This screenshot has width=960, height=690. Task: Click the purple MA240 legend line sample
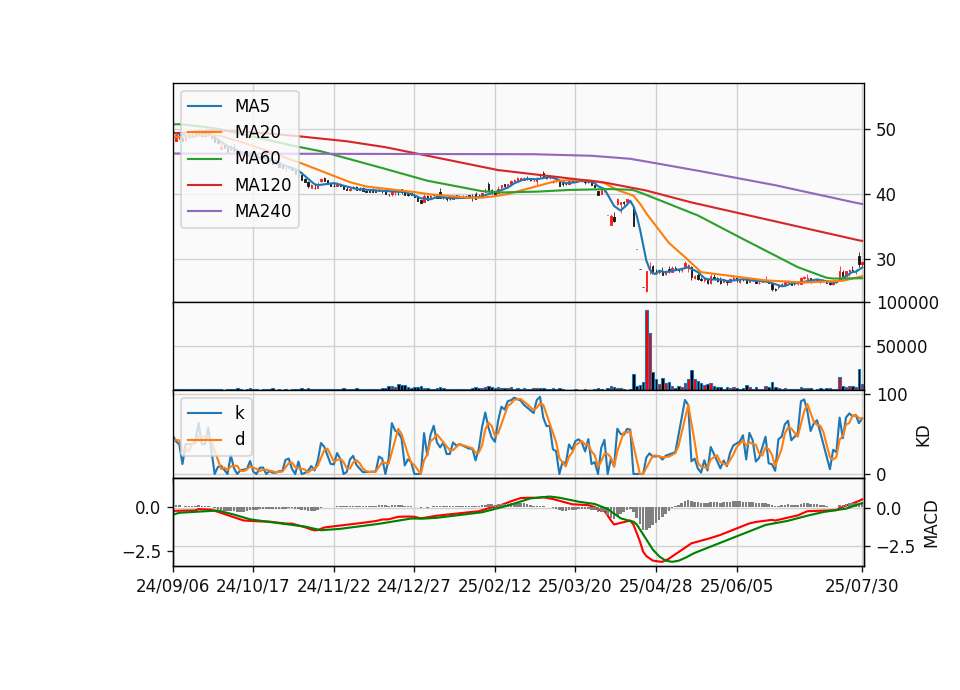(x=204, y=212)
